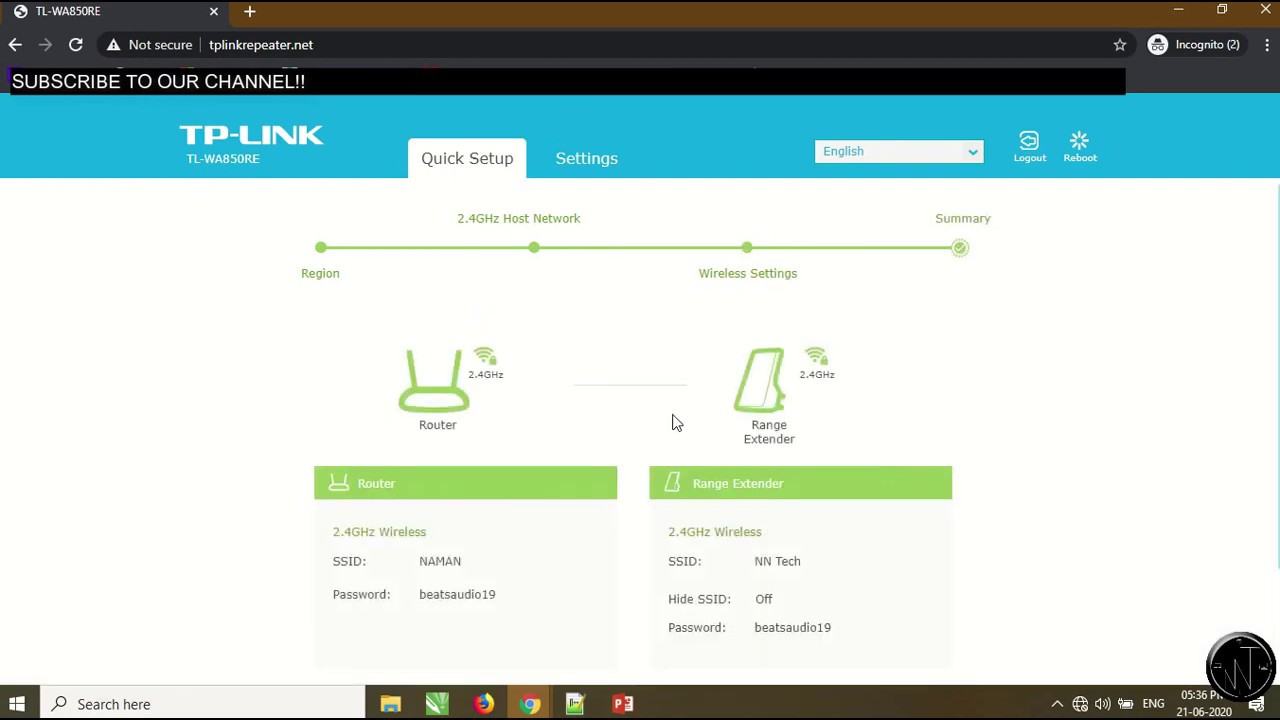This screenshot has height=720, width=1280.
Task: Switch to the Quick Setup tab
Action: pos(467,158)
